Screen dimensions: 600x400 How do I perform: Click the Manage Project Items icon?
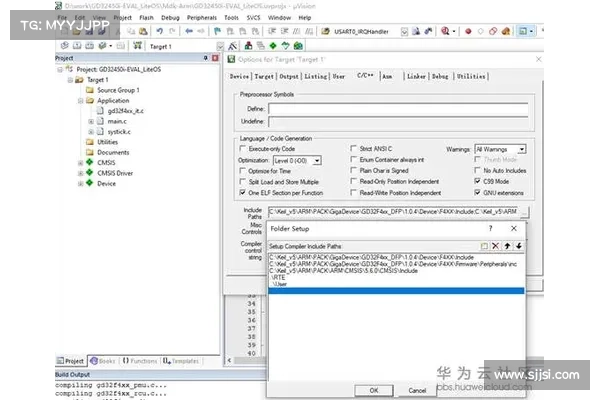point(248,46)
